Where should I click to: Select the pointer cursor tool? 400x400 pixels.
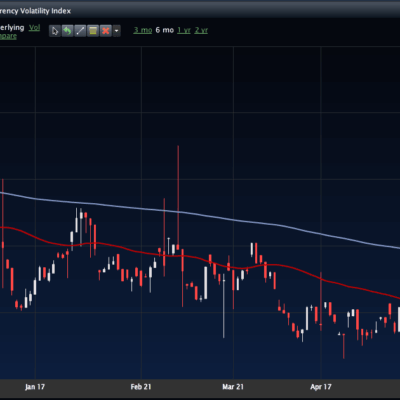click(55, 31)
